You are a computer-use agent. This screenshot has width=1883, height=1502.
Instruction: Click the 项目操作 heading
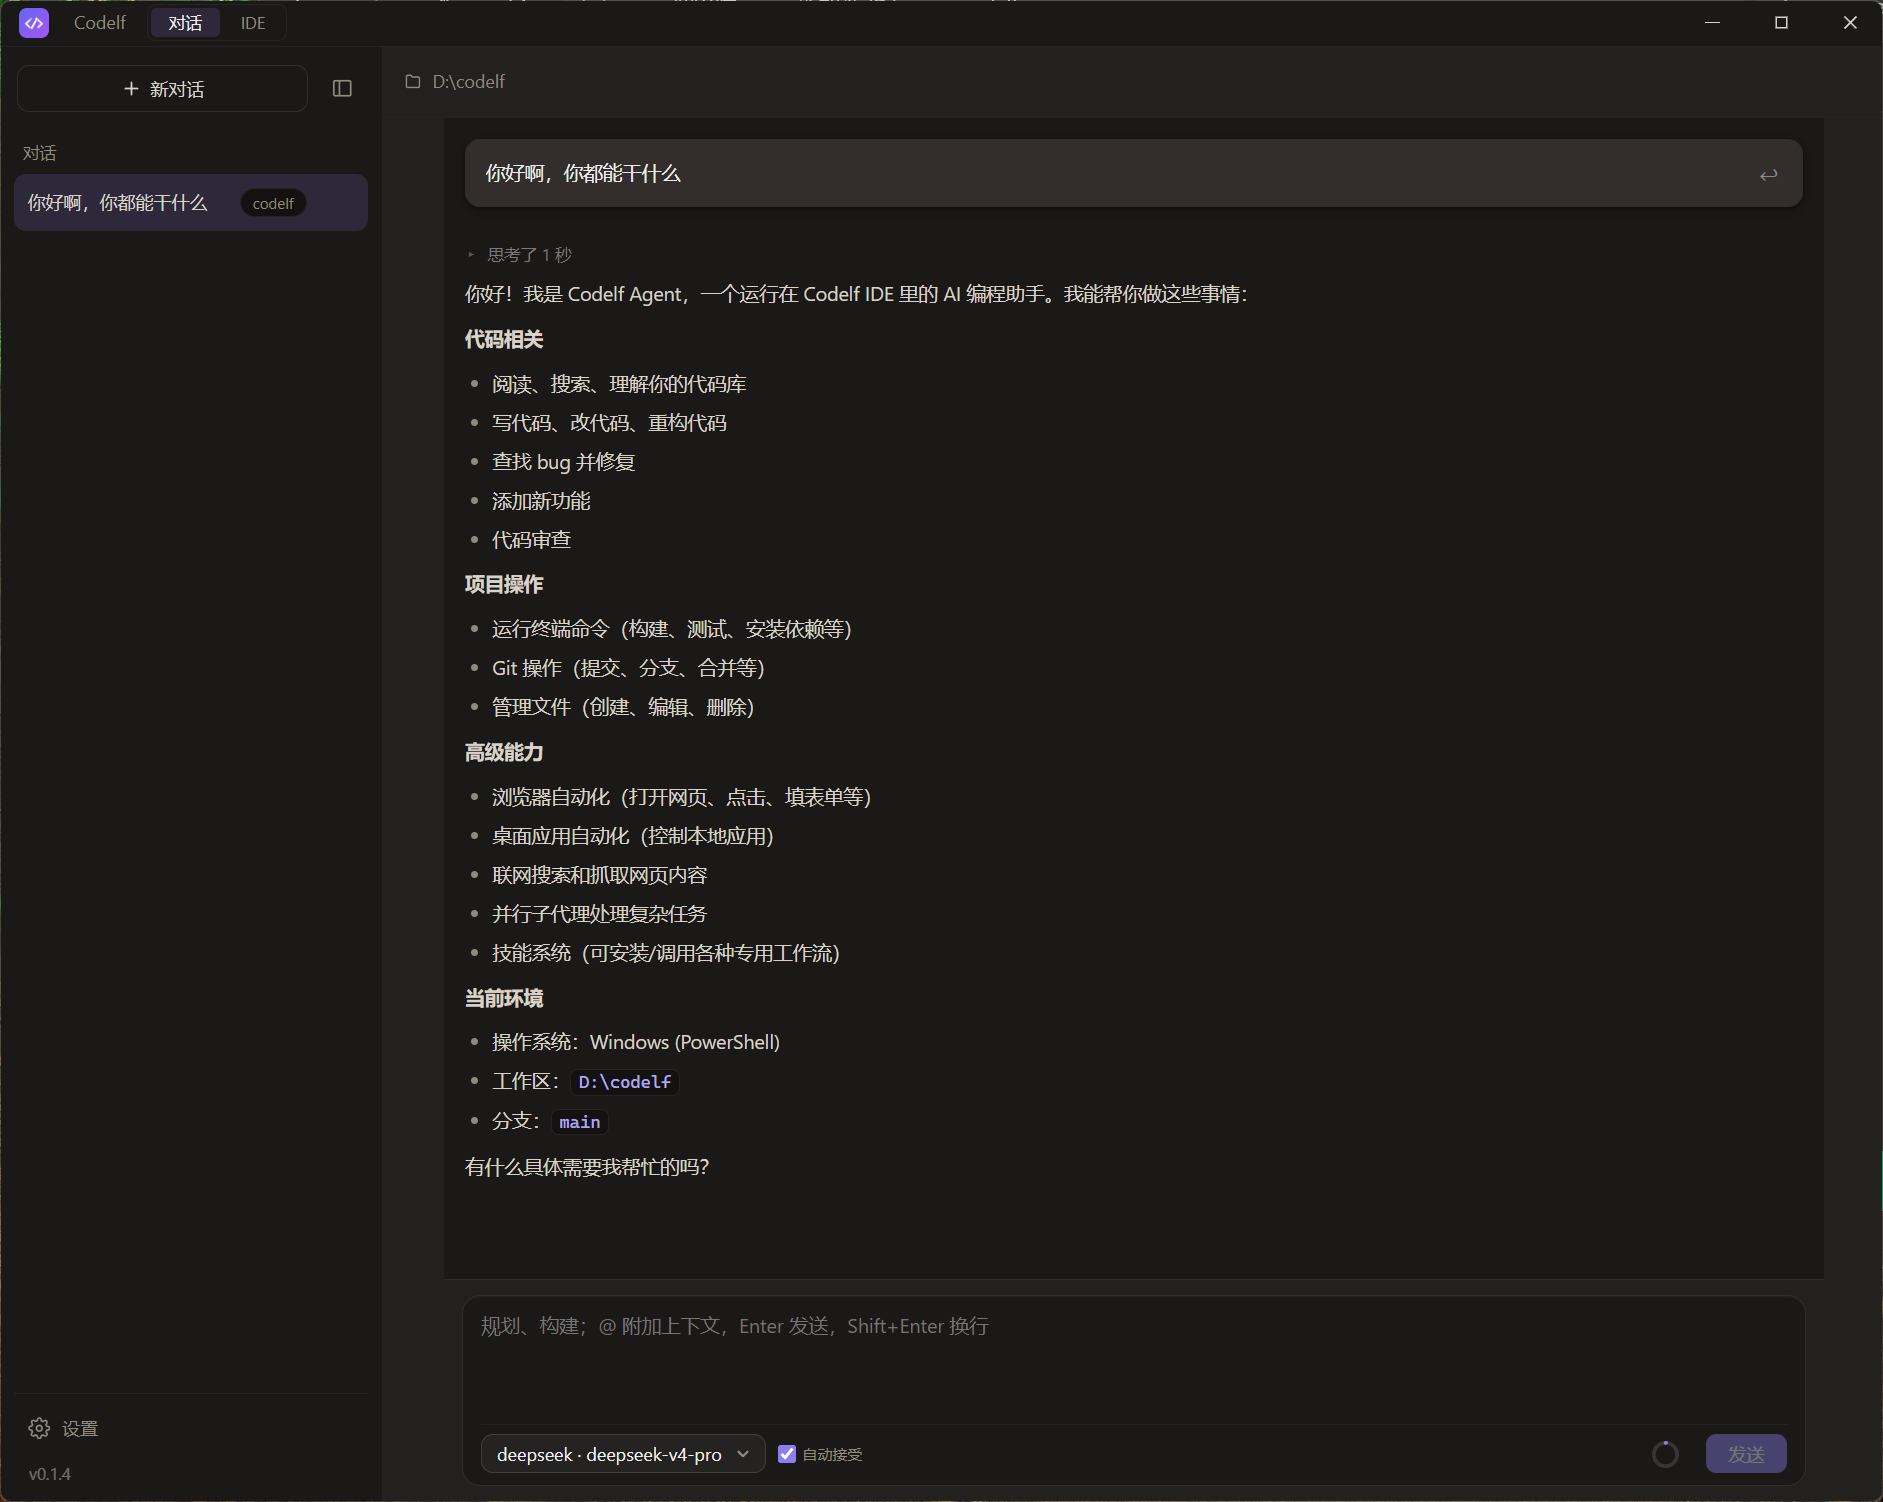coord(504,585)
